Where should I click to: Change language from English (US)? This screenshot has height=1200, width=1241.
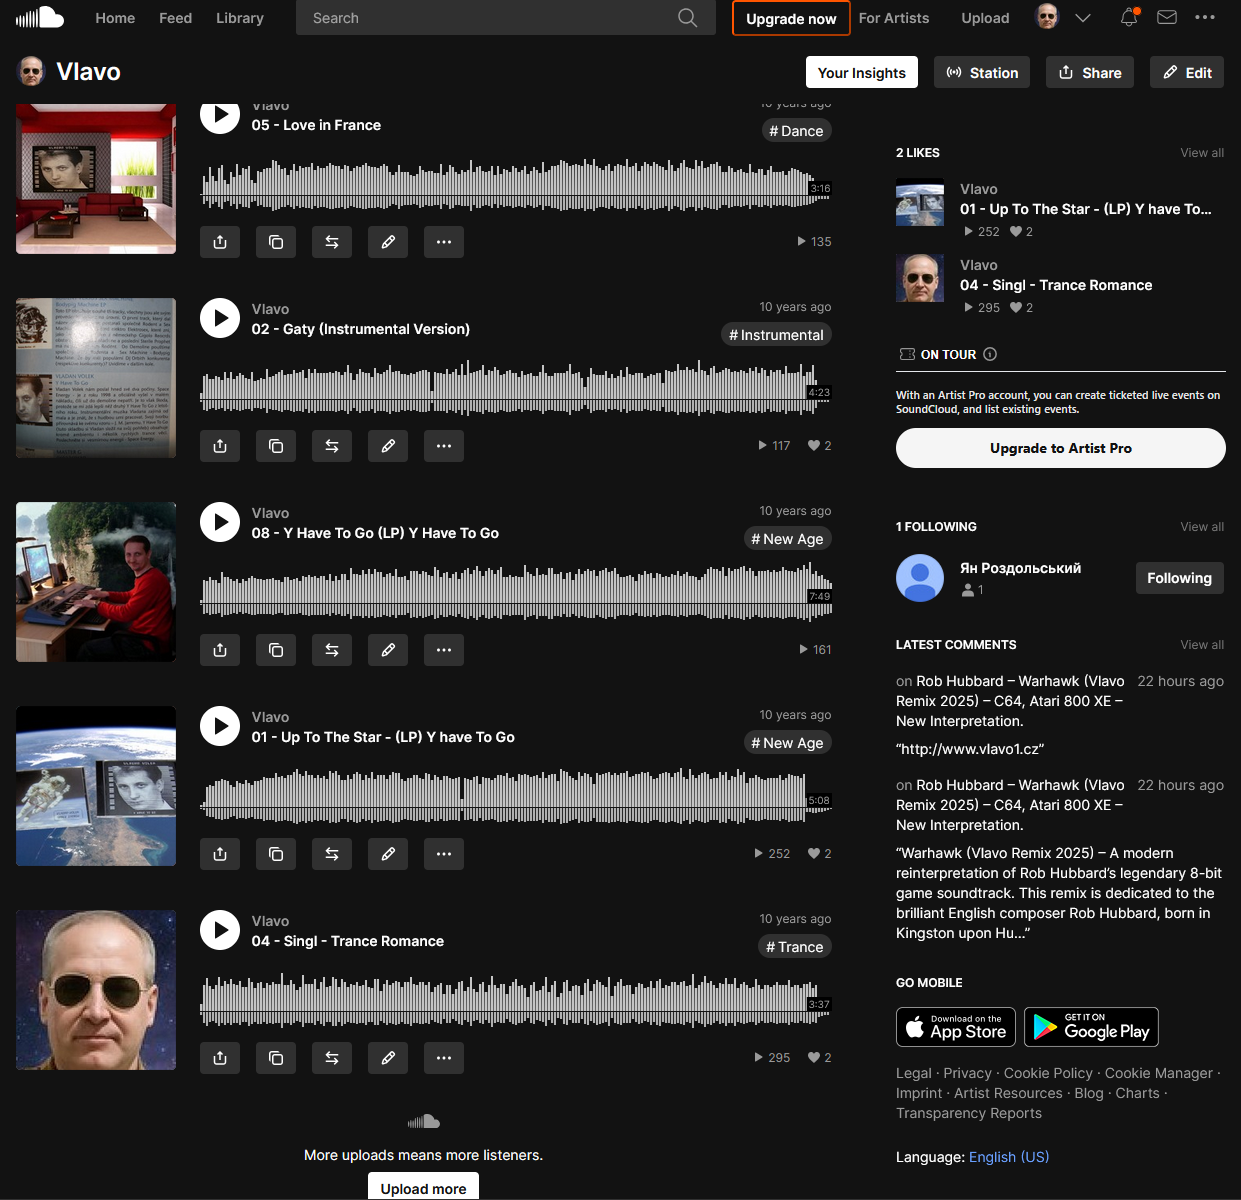click(x=1009, y=1157)
